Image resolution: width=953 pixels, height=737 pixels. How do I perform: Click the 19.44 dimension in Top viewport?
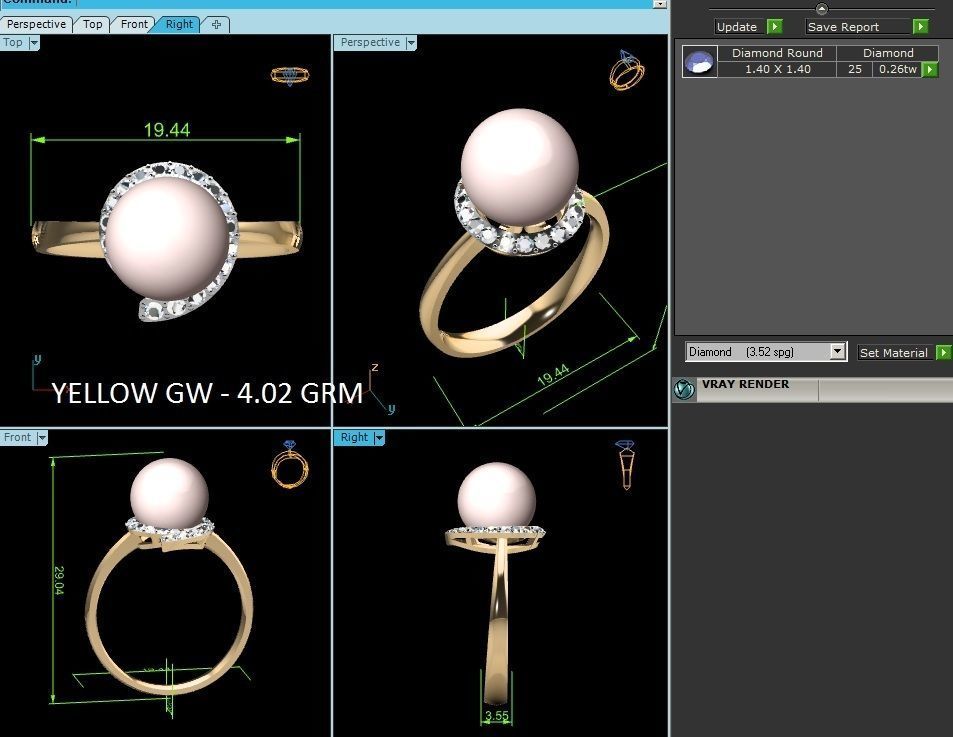coord(167,130)
